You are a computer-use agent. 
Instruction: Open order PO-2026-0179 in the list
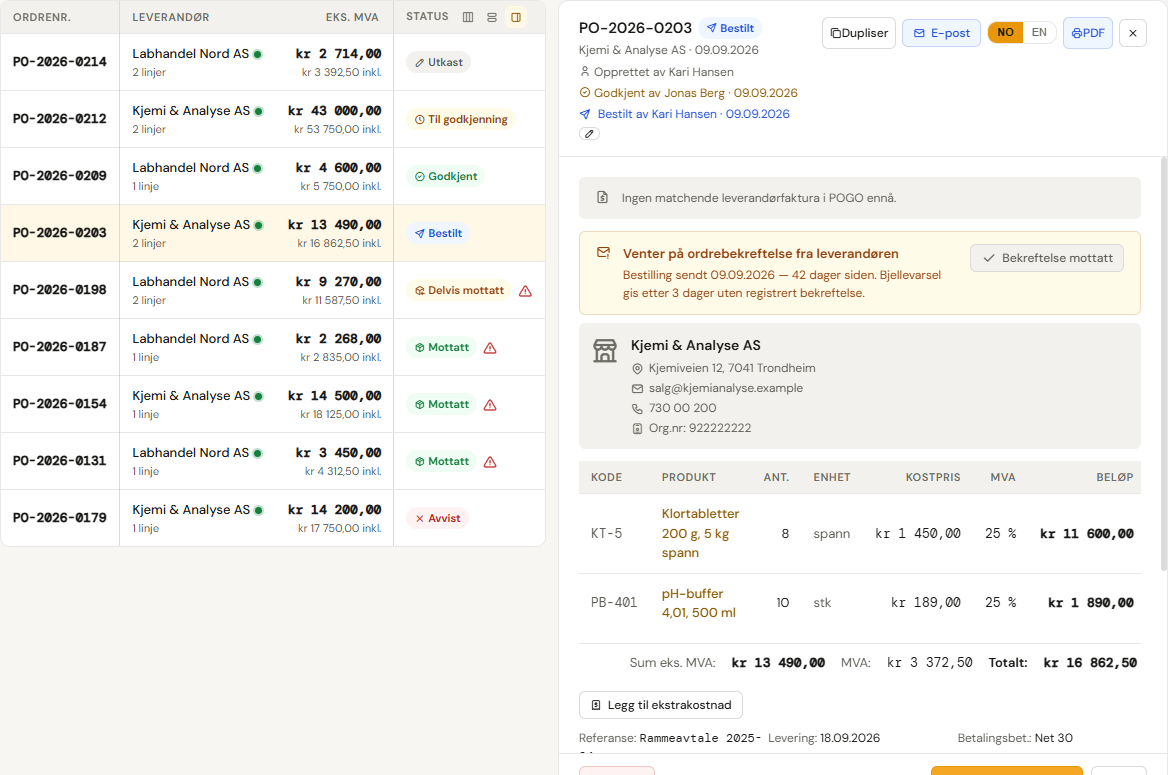[x=273, y=519]
